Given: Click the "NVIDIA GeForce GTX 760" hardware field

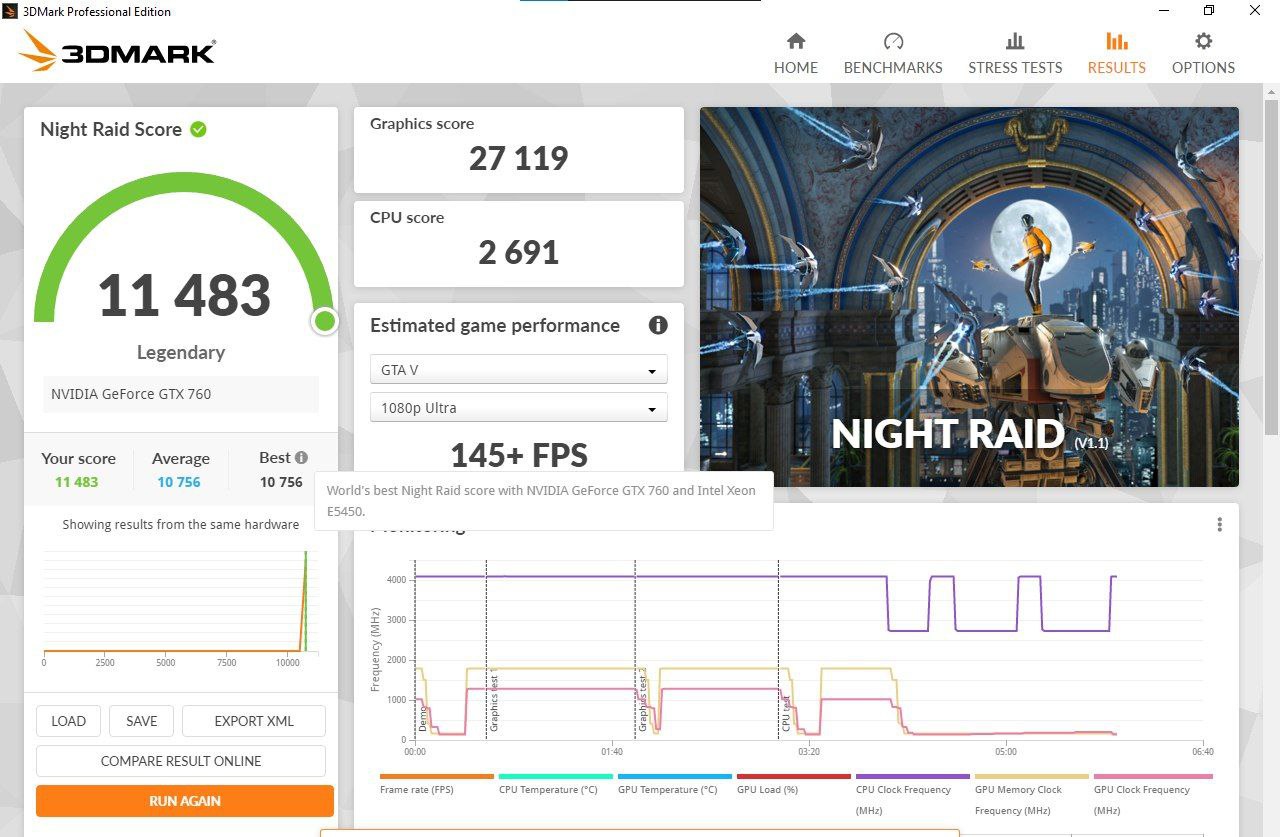Looking at the screenshot, I should 181,394.
